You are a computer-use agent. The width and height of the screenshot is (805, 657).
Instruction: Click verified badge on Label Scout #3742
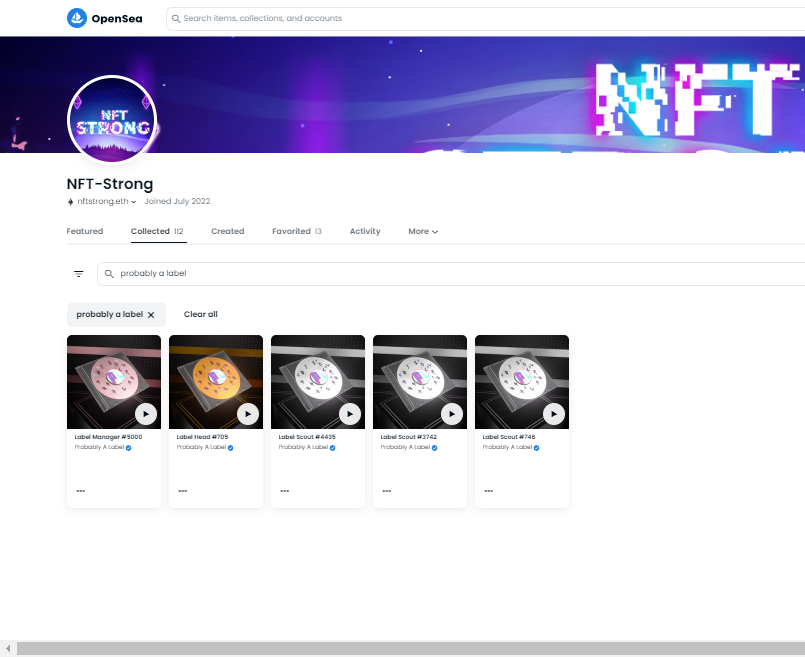[434, 448]
